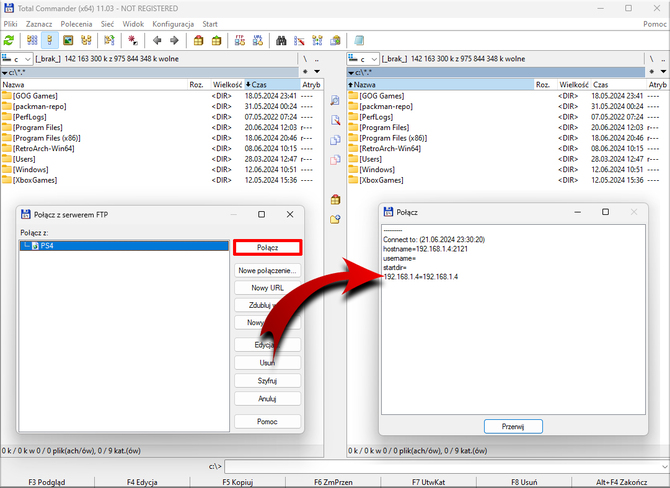Select the full details view toolbar icon

click(x=50, y=41)
